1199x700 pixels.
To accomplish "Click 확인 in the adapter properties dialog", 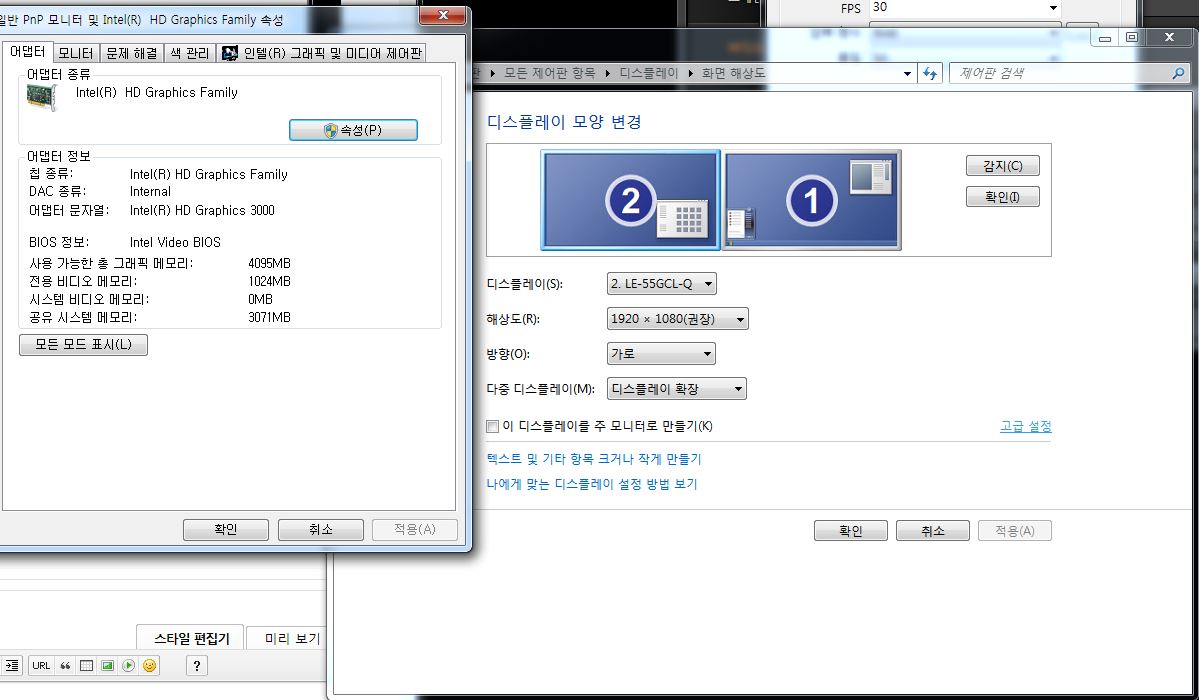I will [x=226, y=529].
